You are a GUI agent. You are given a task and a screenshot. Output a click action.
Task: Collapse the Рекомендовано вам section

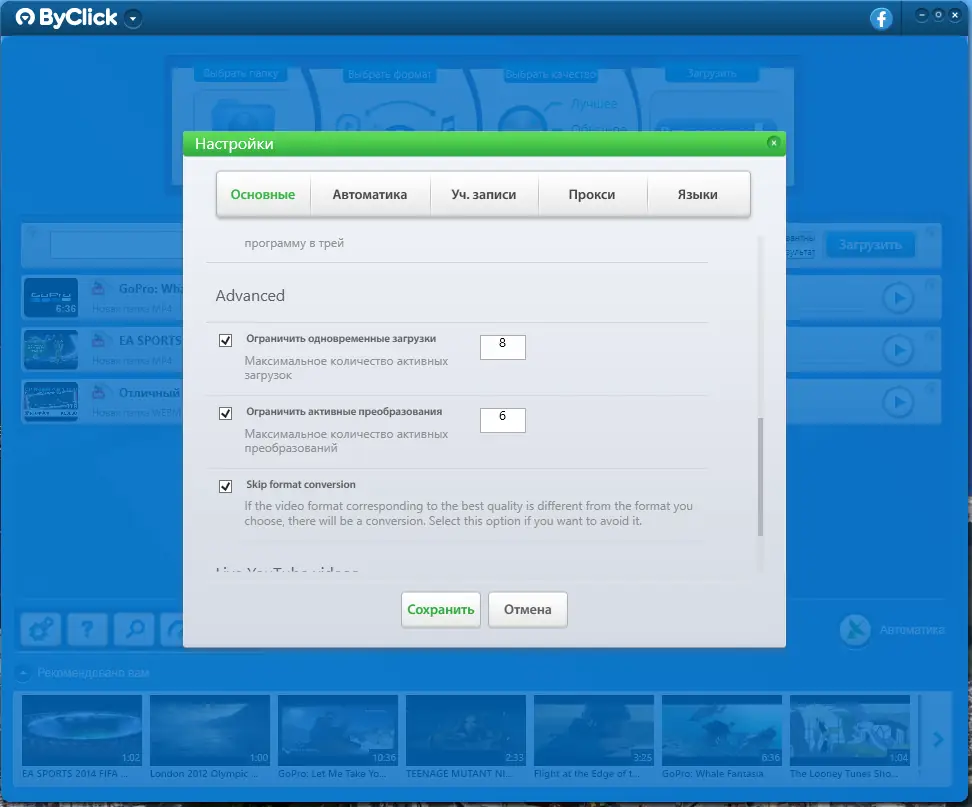(x=23, y=673)
